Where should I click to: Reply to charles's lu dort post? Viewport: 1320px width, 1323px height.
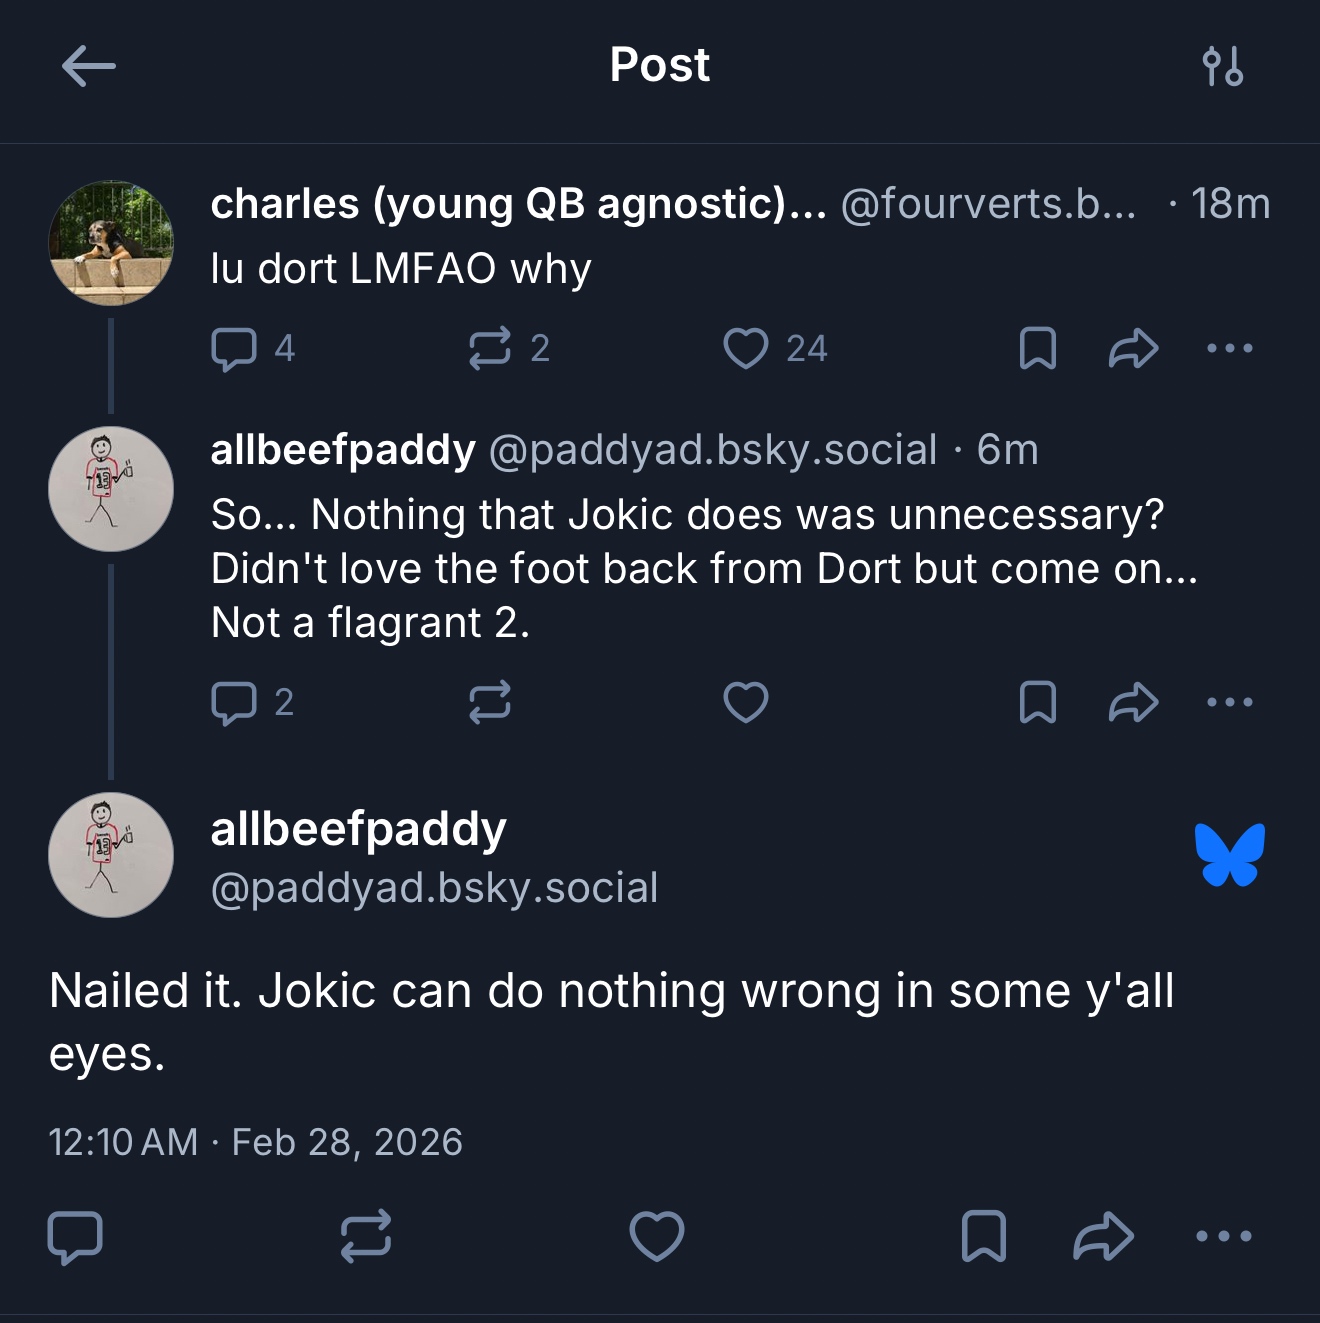click(234, 349)
